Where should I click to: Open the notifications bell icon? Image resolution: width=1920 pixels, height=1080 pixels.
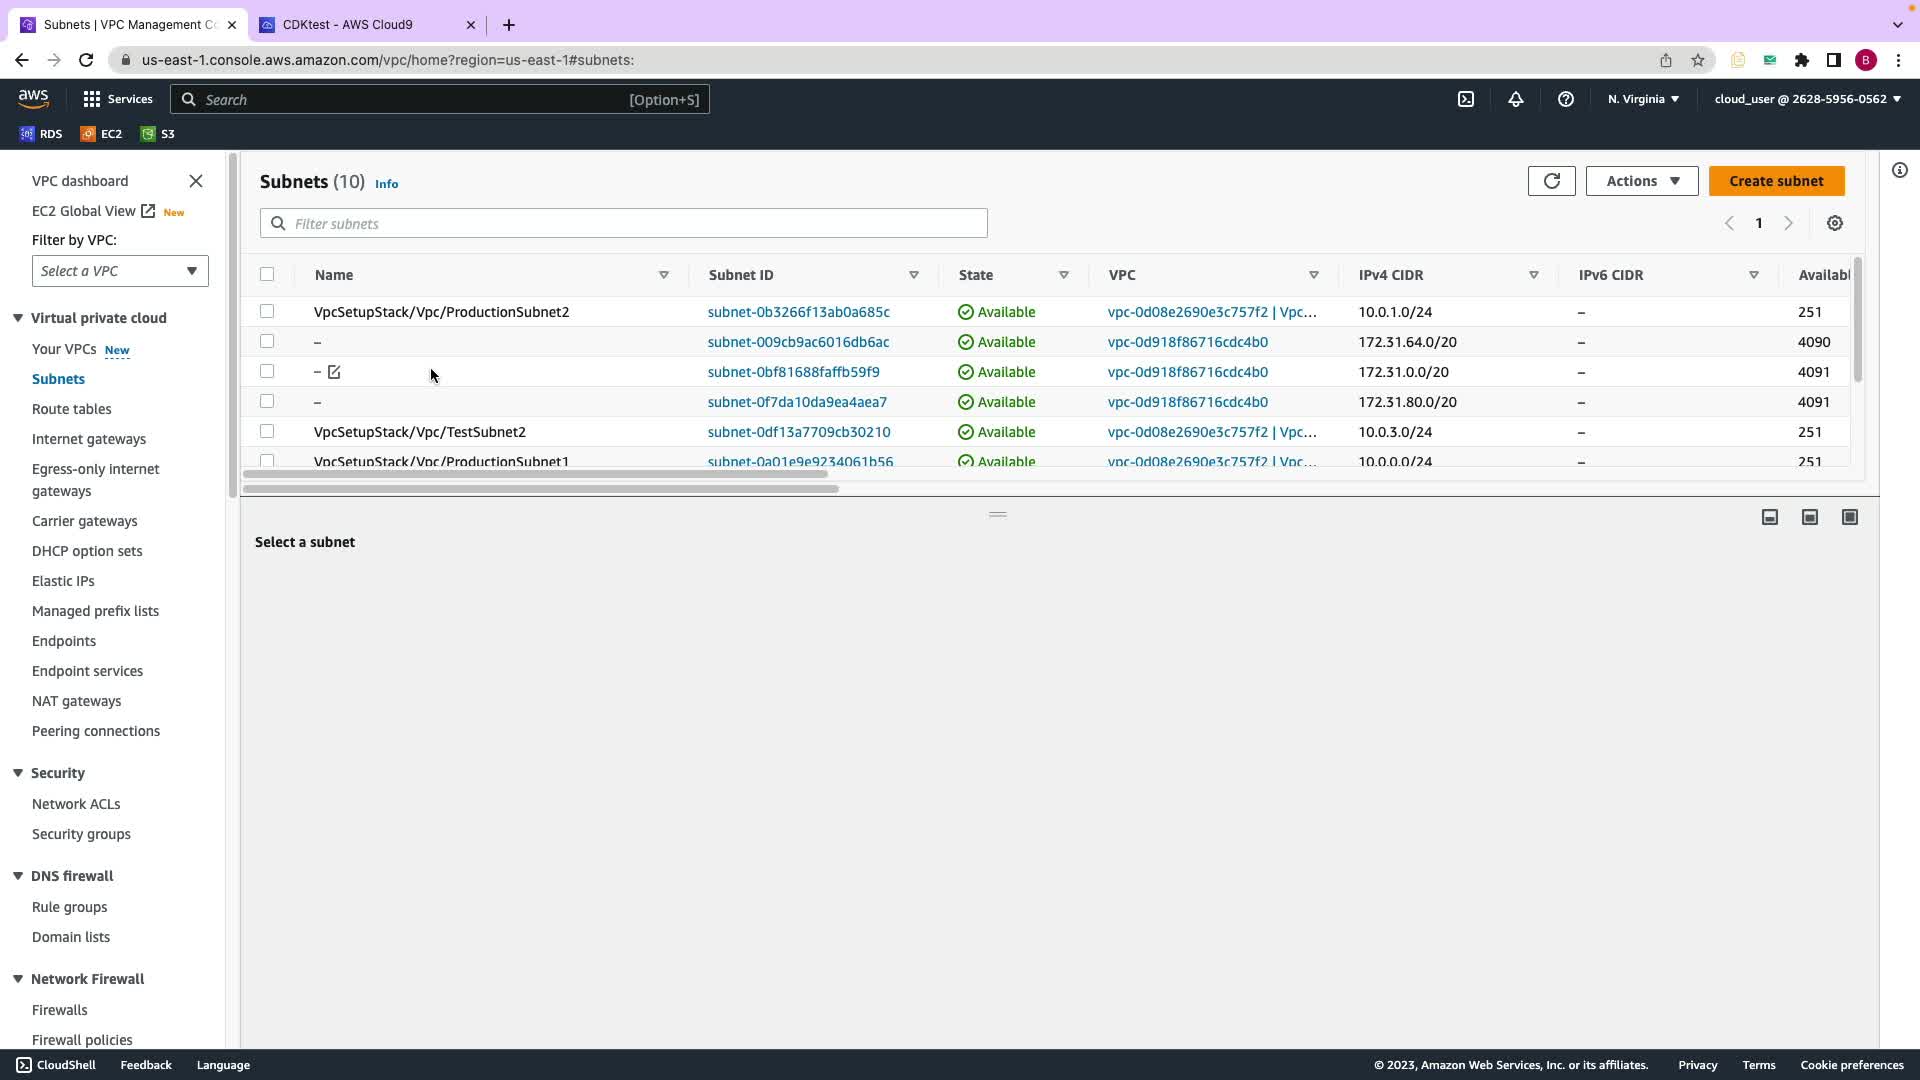pyautogui.click(x=1515, y=99)
